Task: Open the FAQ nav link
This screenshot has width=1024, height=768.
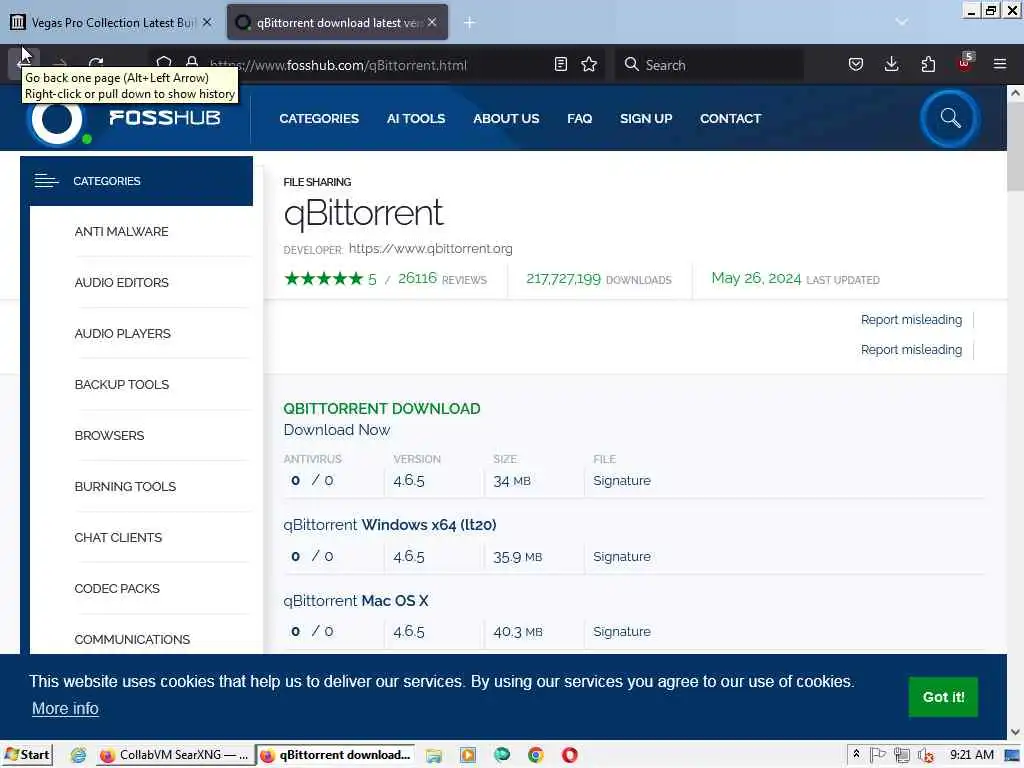Action: coord(579,118)
